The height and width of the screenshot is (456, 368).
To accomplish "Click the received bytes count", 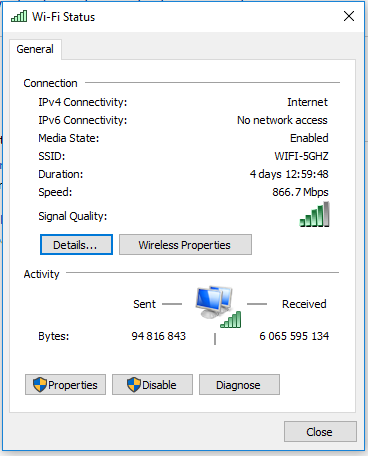I will click(294, 336).
